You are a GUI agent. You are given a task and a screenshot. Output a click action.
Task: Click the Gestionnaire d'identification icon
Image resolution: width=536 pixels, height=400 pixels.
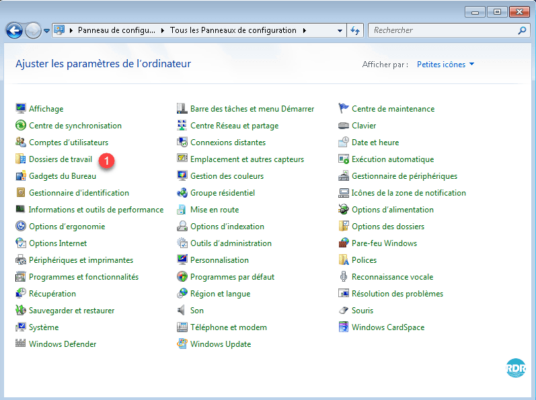(21, 192)
